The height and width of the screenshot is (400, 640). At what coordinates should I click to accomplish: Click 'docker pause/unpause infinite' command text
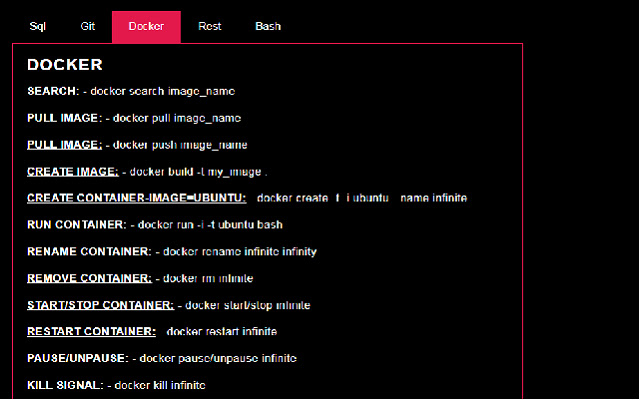pyautogui.click(x=218, y=359)
